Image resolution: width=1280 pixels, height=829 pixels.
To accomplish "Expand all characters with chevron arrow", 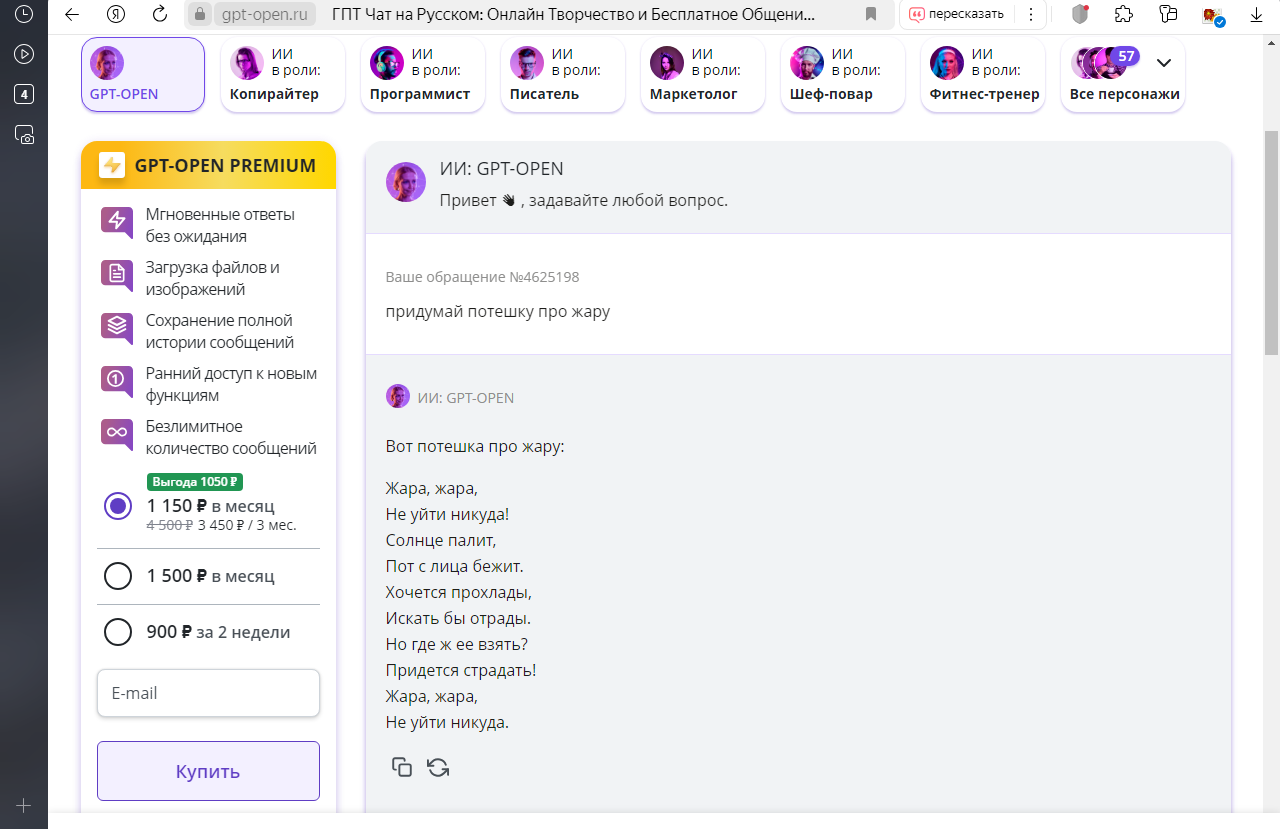I will tap(1164, 62).
